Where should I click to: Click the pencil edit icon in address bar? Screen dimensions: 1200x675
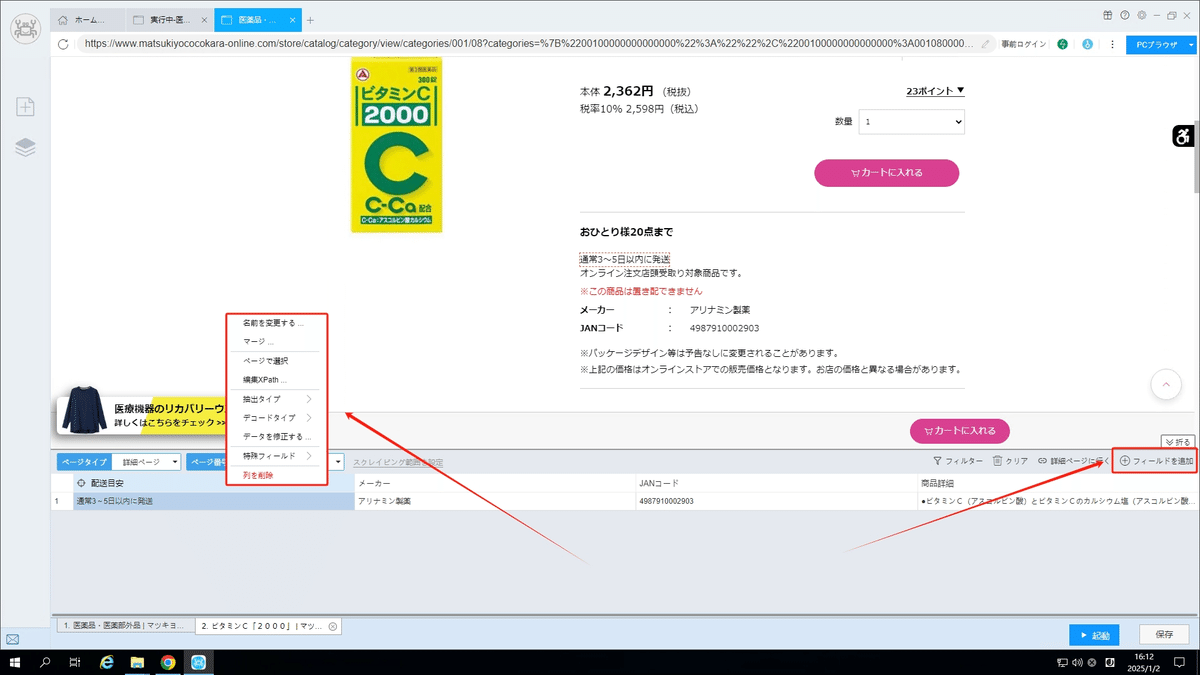pyautogui.click(x=986, y=44)
